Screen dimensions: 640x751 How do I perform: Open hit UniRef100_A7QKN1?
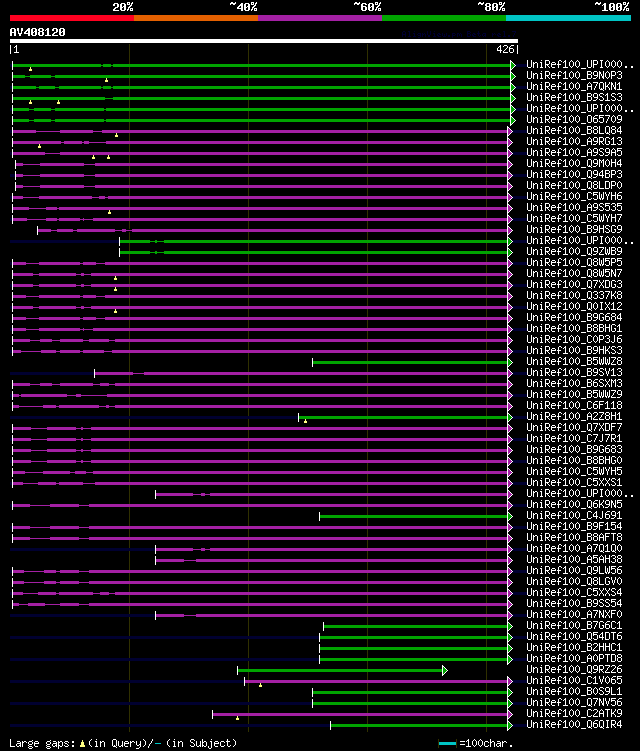(x=574, y=87)
